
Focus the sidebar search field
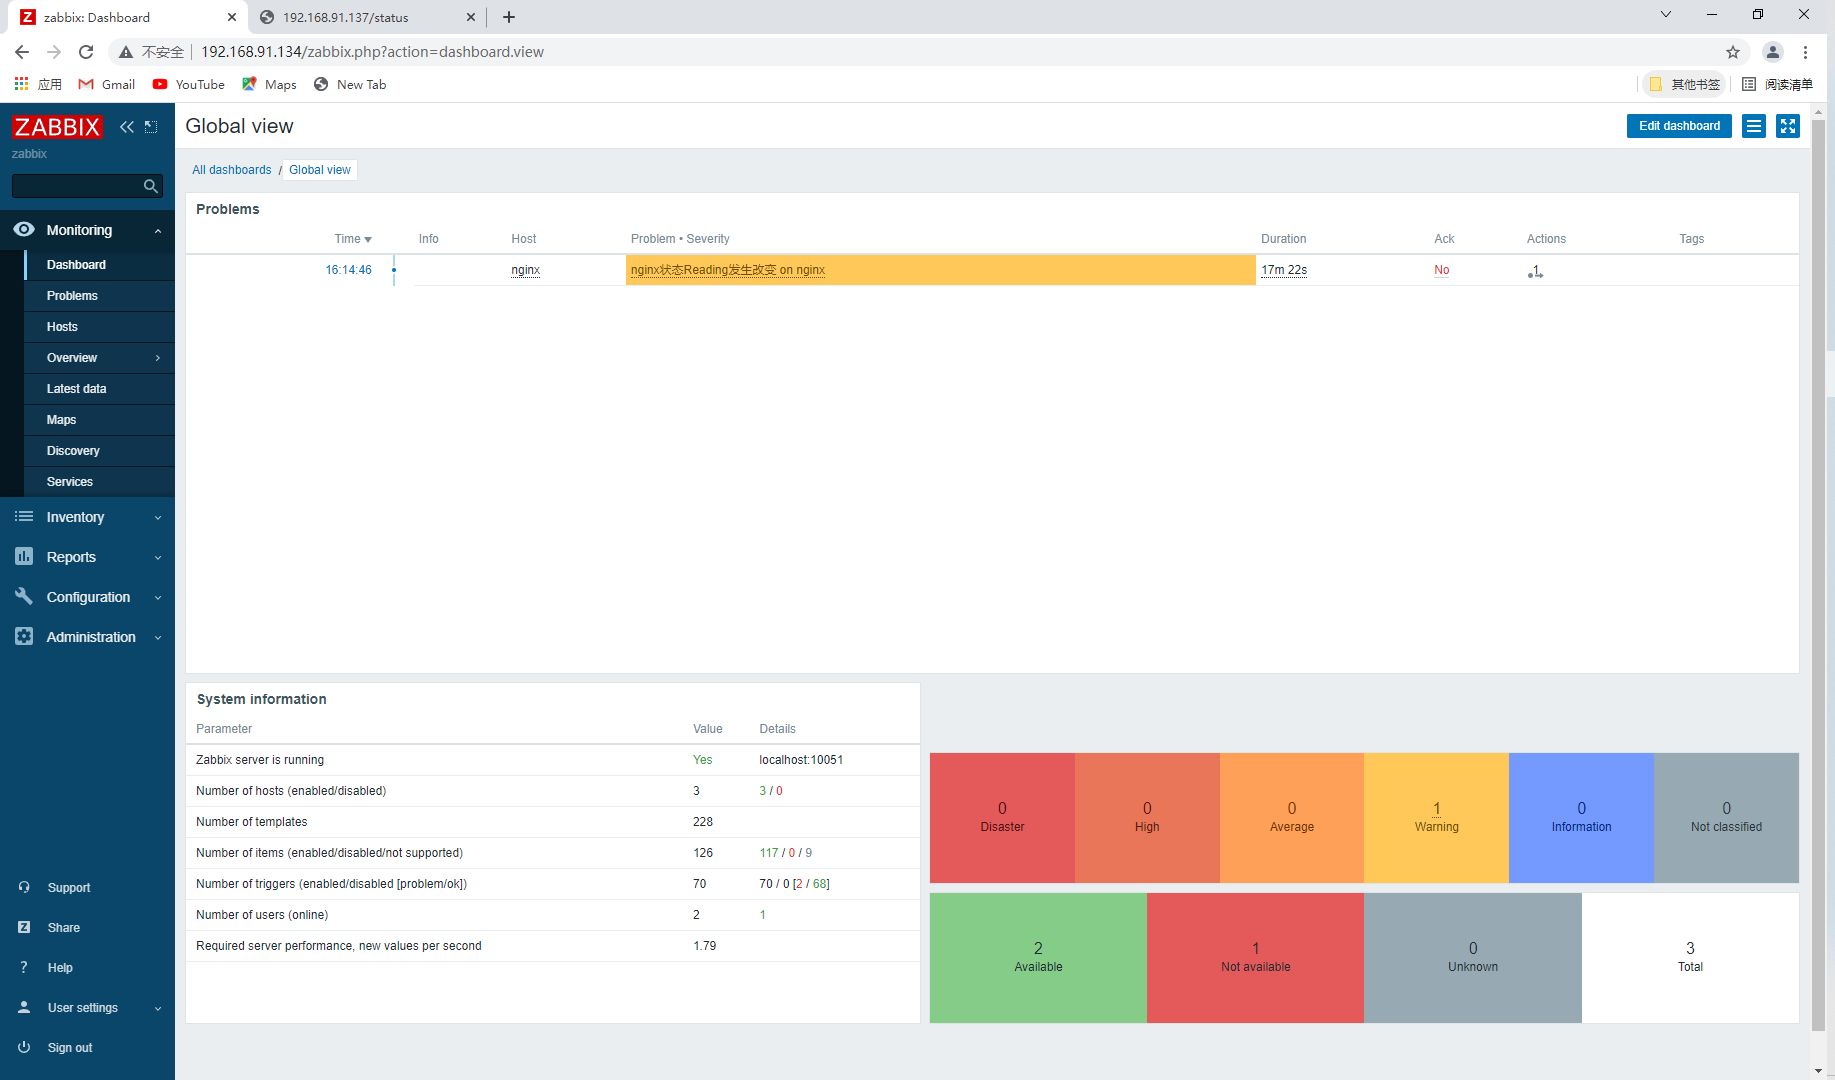[77, 186]
